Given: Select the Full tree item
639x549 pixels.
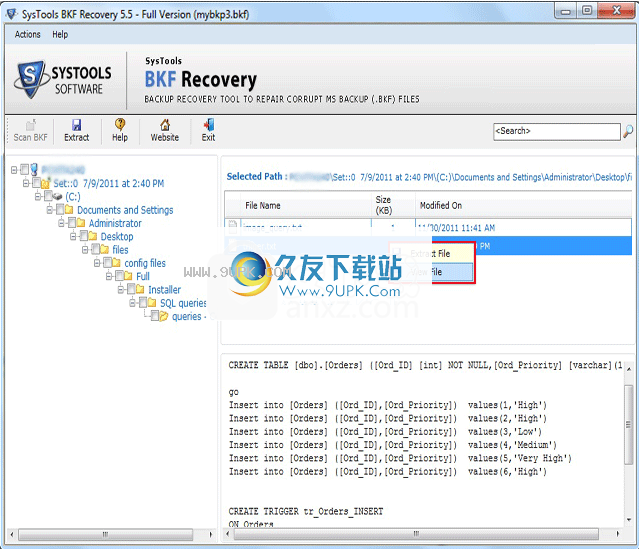Looking at the screenshot, I should coord(143,276).
